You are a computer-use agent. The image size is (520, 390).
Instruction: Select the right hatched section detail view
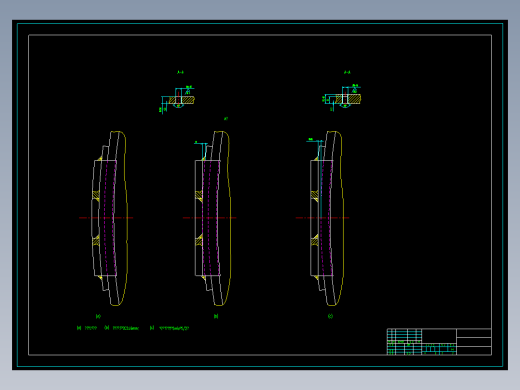click(x=341, y=98)
